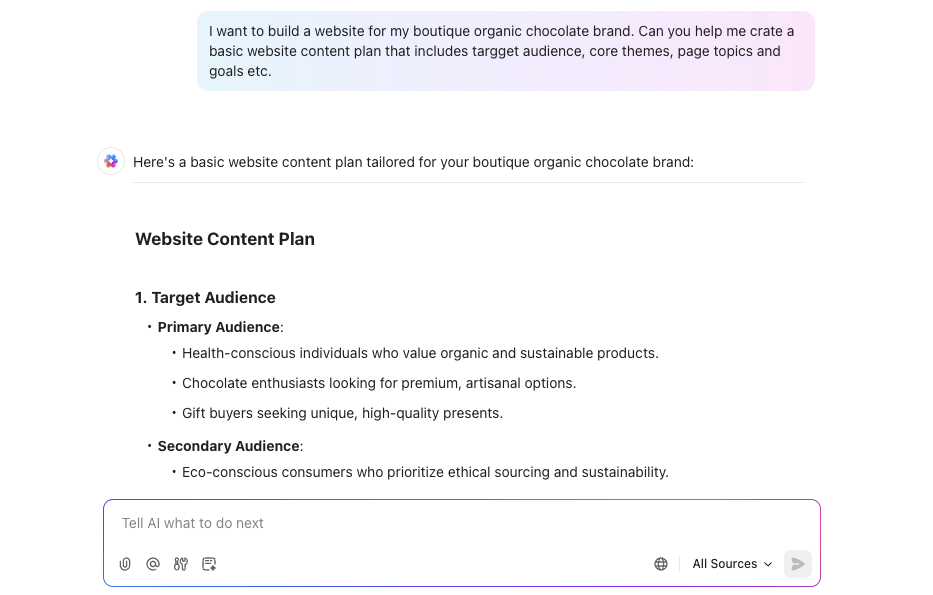
Task: Click the "Eco-conscious consumers" bullet text
Action: coord(425,472)
